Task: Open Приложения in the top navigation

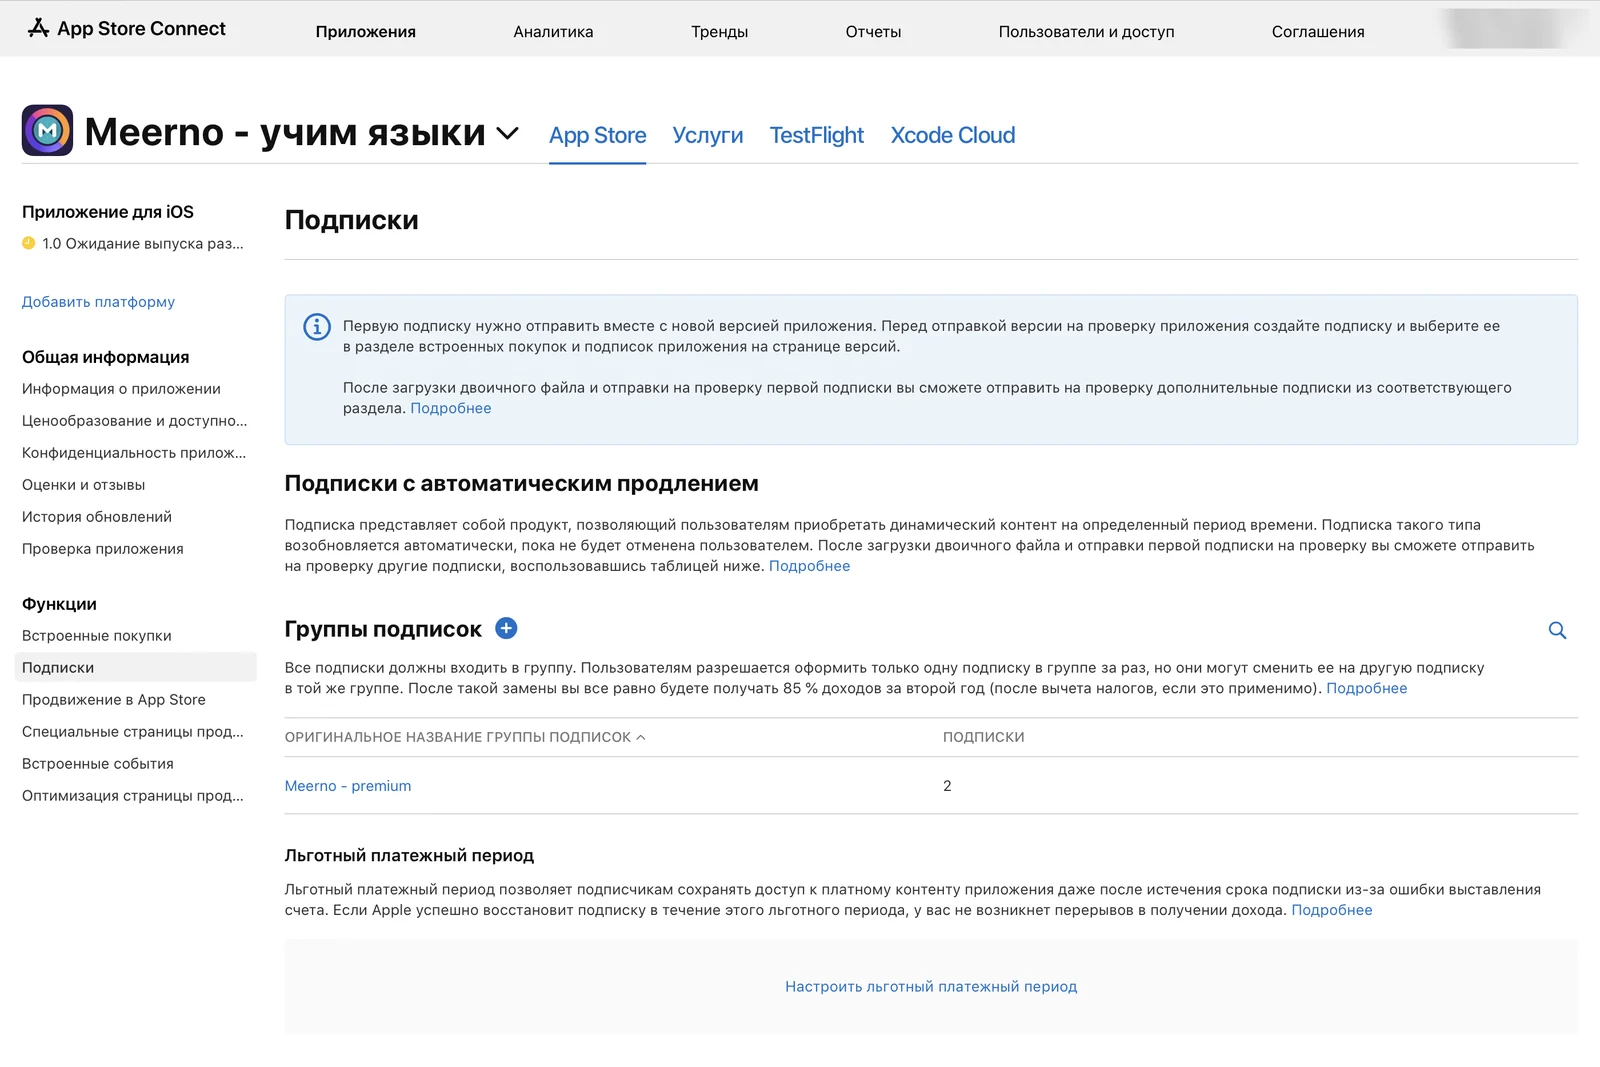Action: pyautogui.click(x=366, y=32)
